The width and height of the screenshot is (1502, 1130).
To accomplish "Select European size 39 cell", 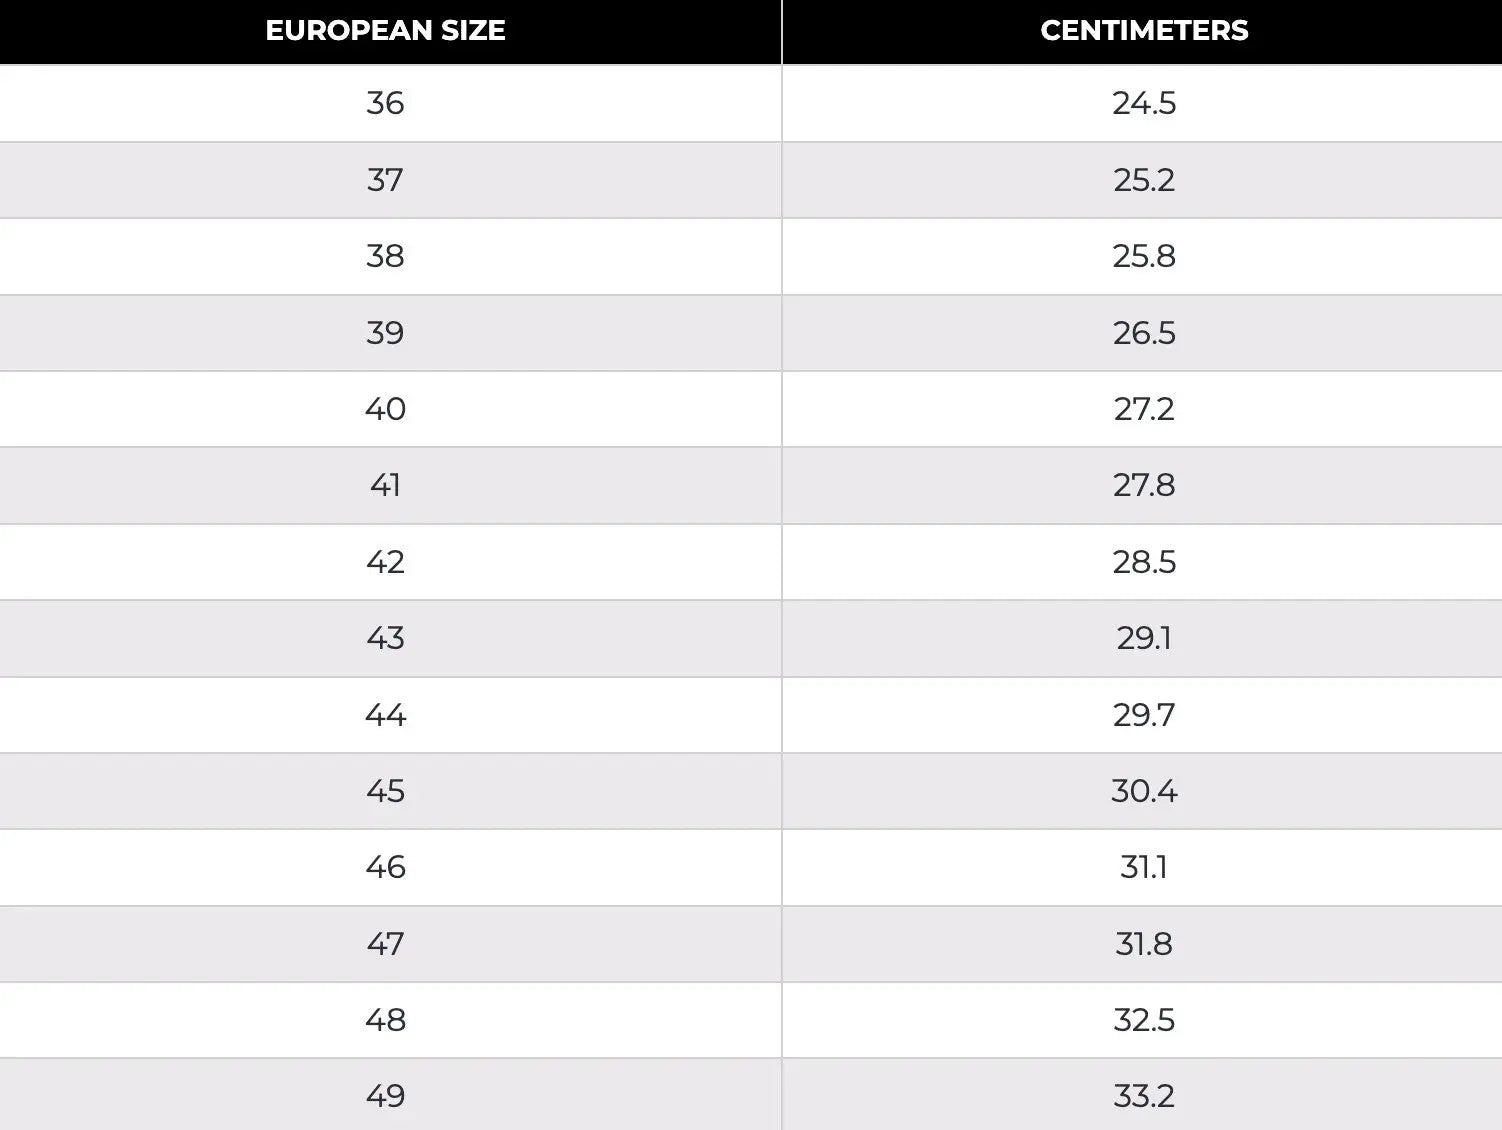I will [x=385, y=333].
